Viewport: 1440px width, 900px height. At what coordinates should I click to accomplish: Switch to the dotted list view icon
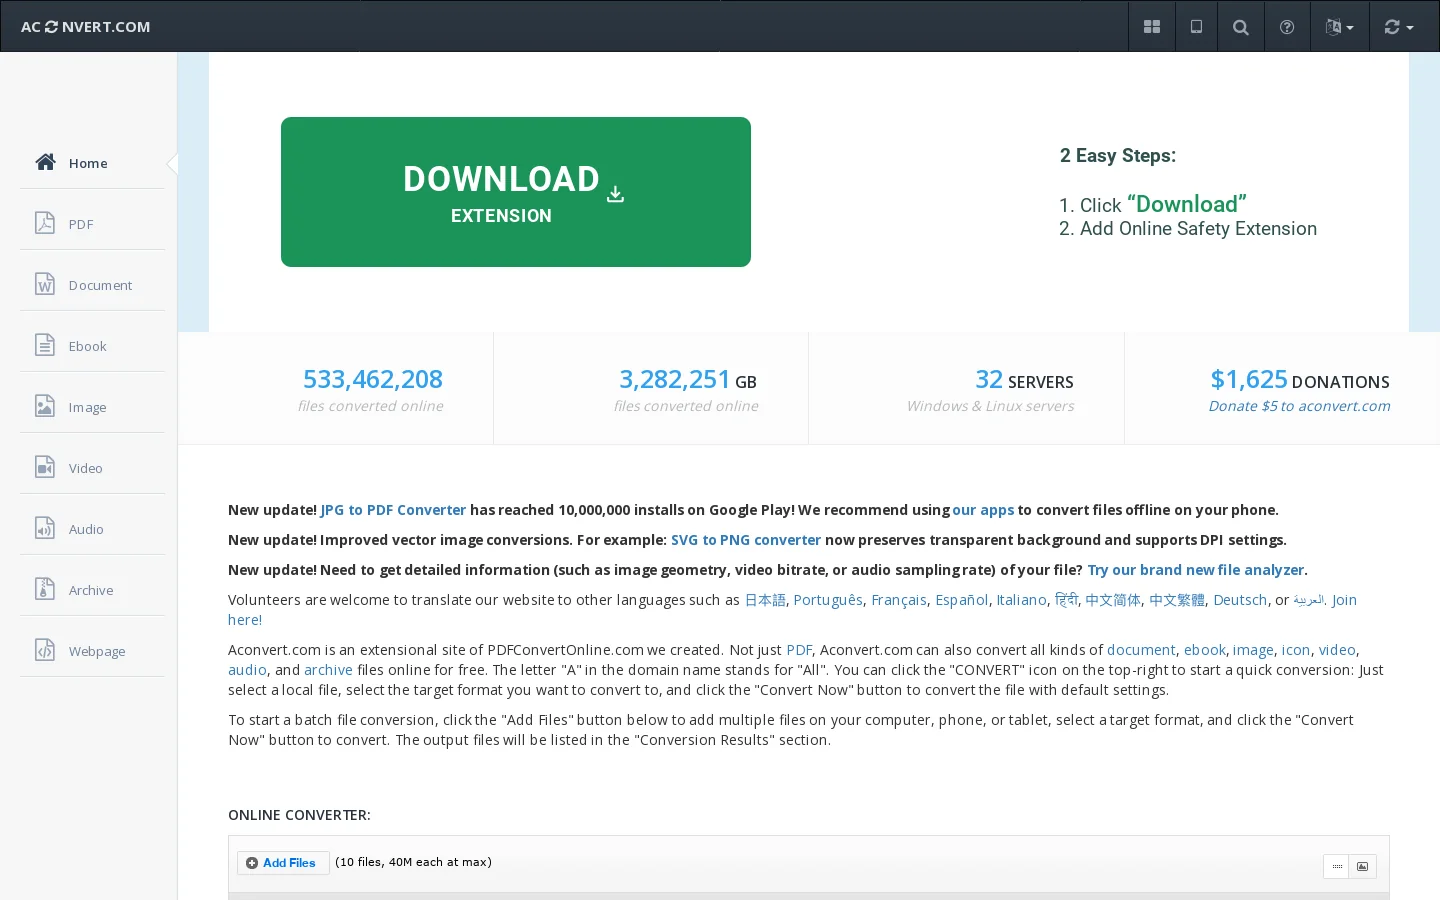click(1337, 866)
